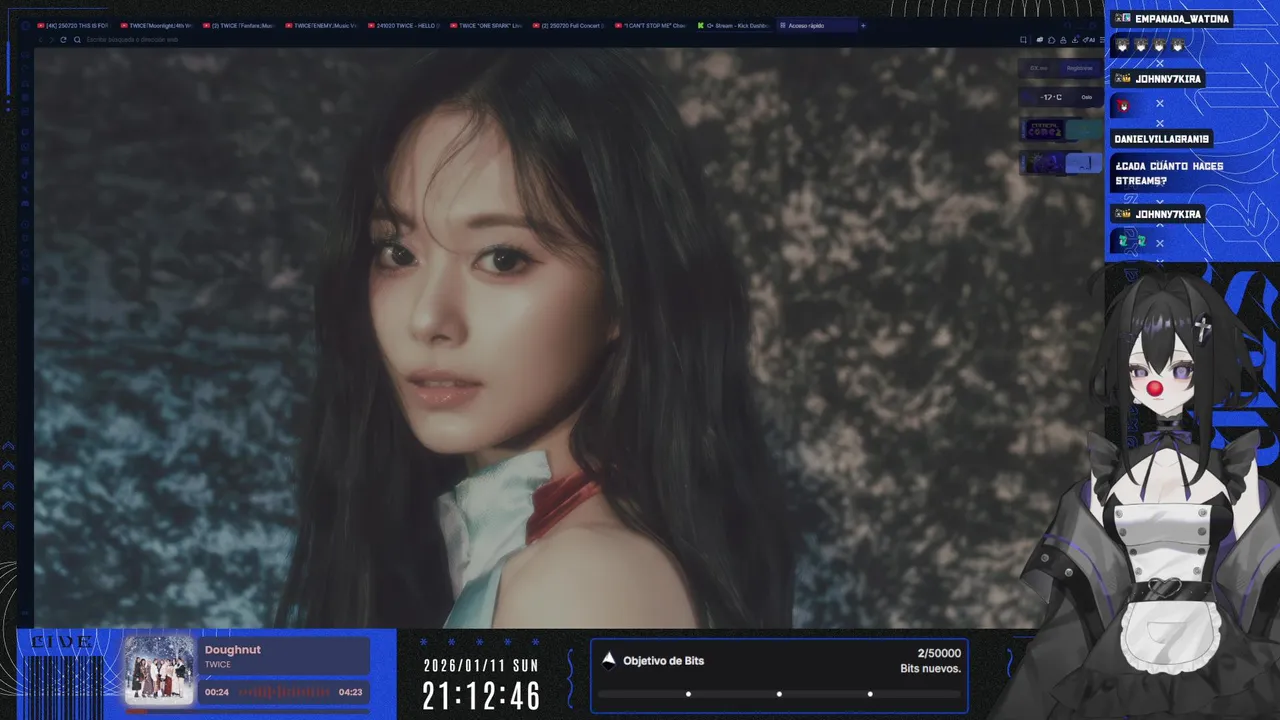Click the DANIELVILLAGRAN19 chat username
This screenshot has height=720, width=1280.
pos(1161,139)
